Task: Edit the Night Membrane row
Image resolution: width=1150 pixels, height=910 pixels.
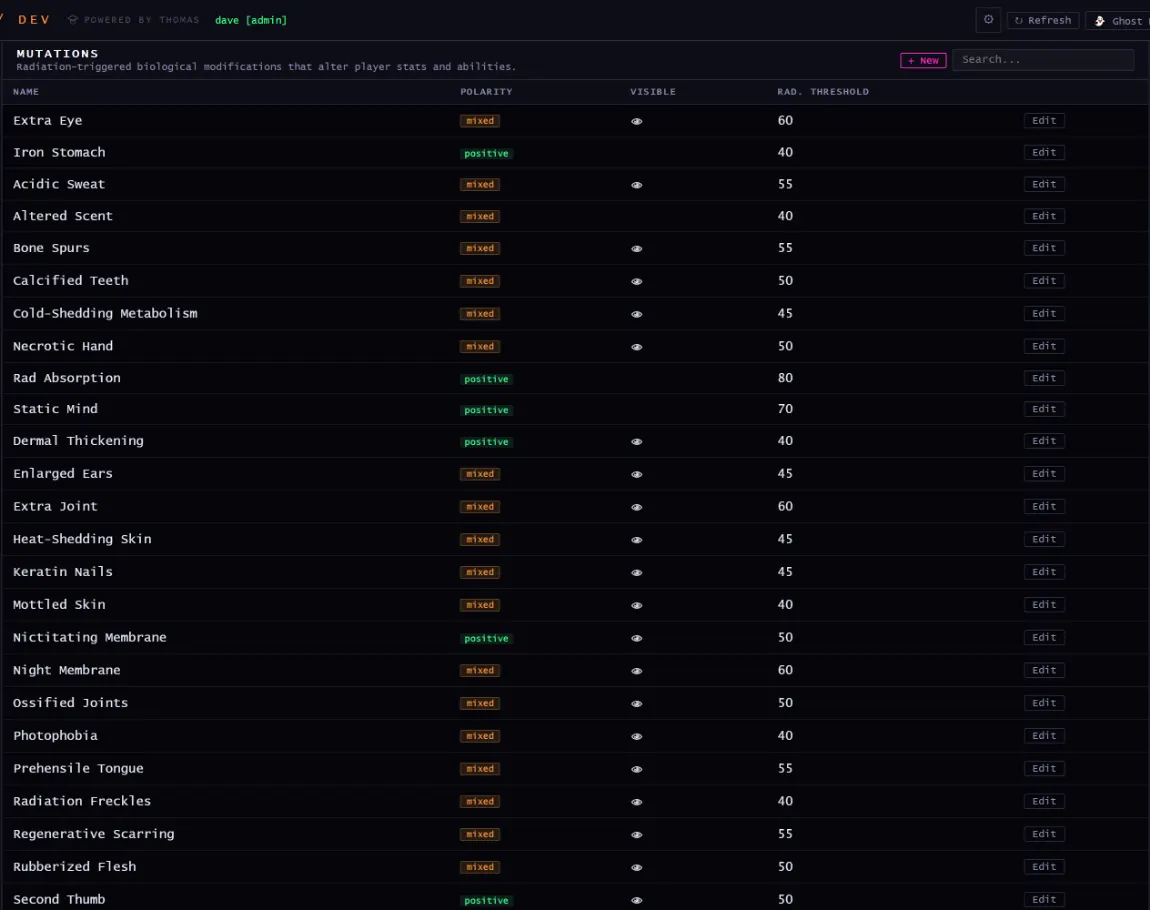Action: tap(1044, 669)
